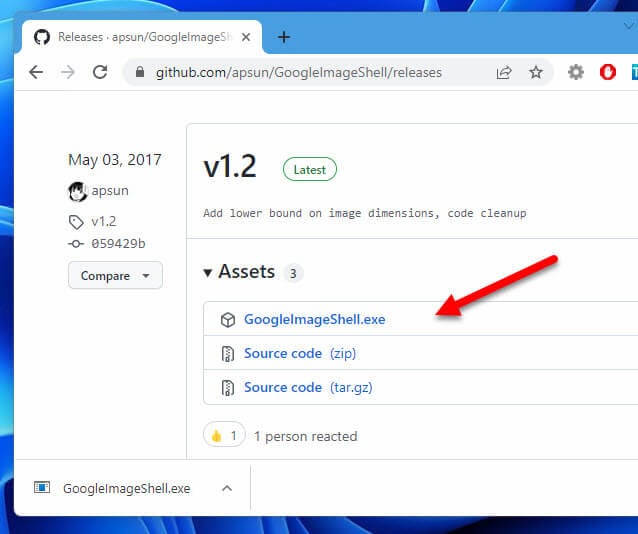Click the thumbs up reaction button
638x534 pixels.
pyautogui.click(x=224, y=435)
